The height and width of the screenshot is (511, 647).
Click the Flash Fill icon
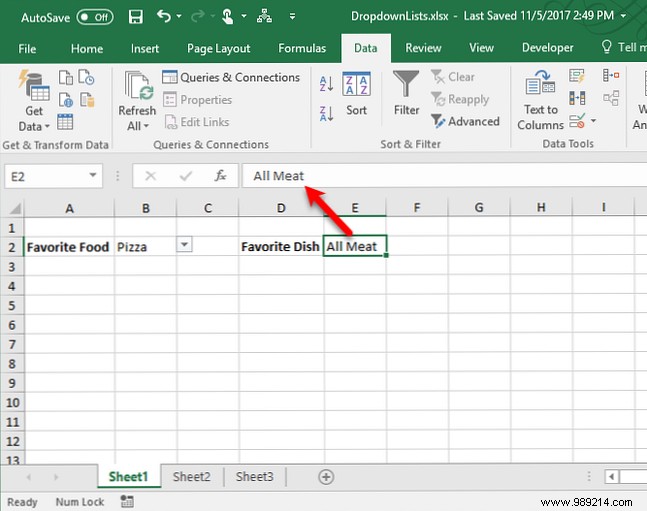pyautogui.click(x=577, y=76)
